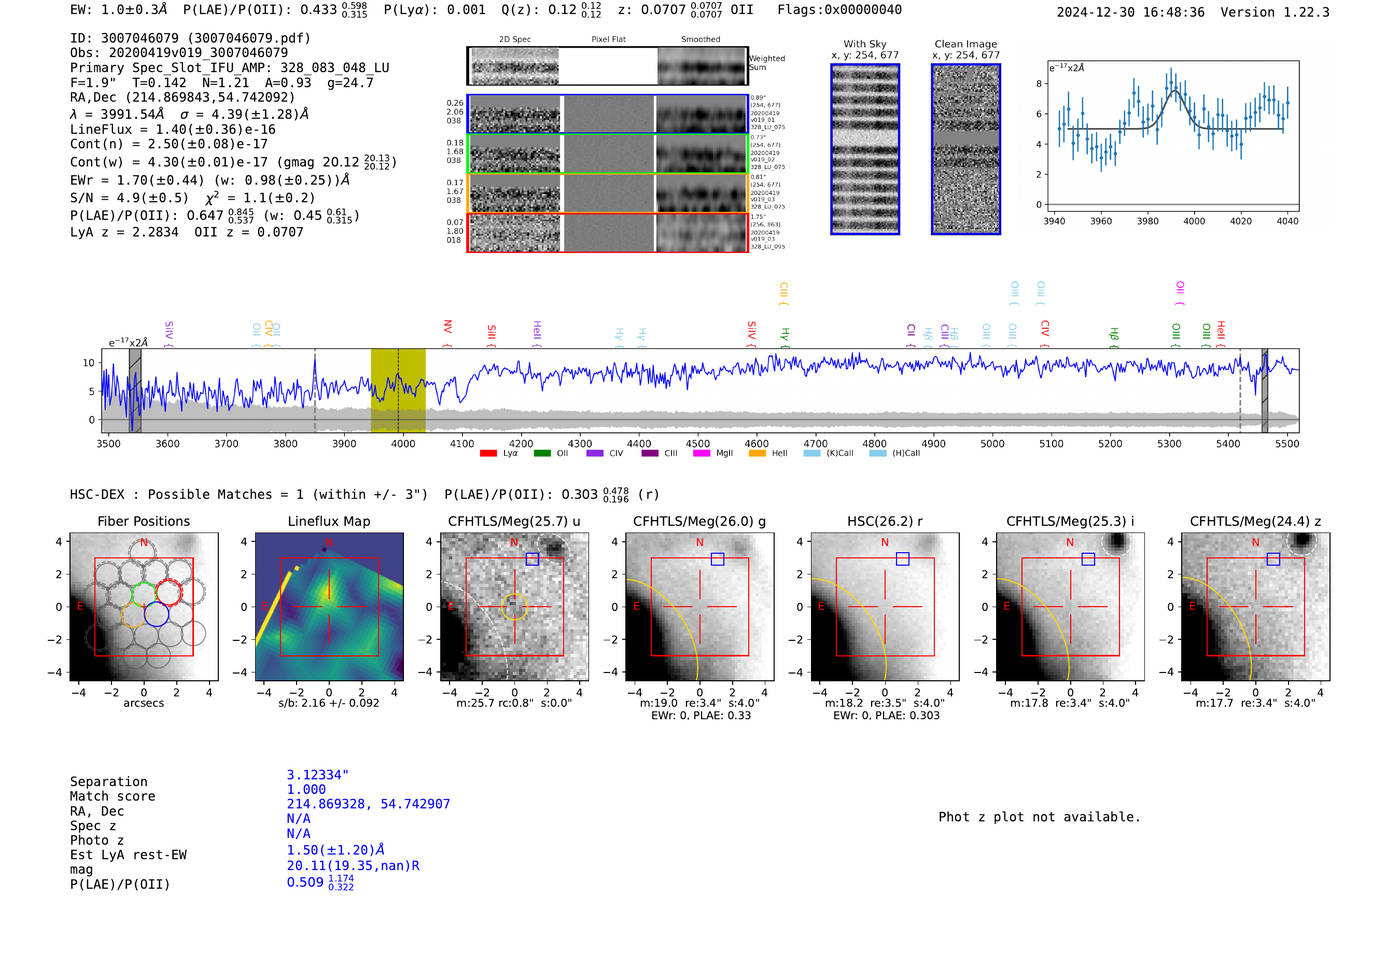Screen dimensions: 1400x953
Task: Click the mag value "20.11(19.35,nan)R"
Action: tap(353, 866)
